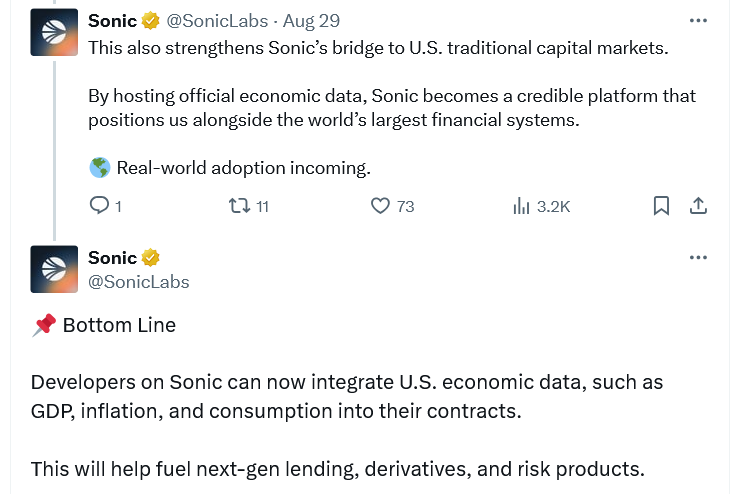Click the verified badge next to Aug 29 Sonic
741x494 pixels.
coord(151,20)
